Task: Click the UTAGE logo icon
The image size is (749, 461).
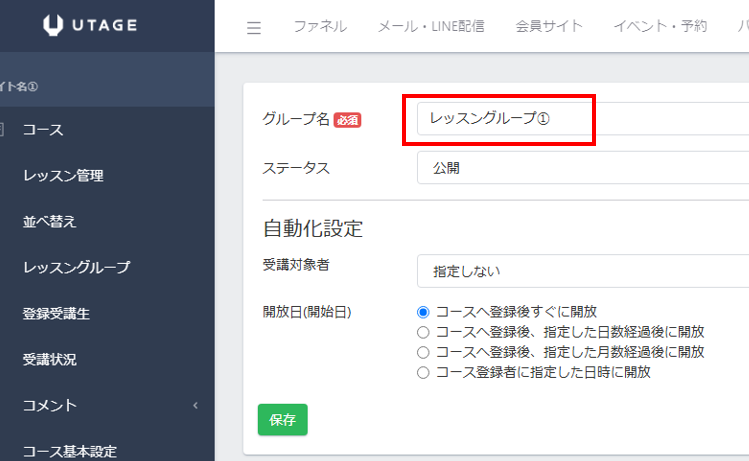Action: tap(54, 26)
